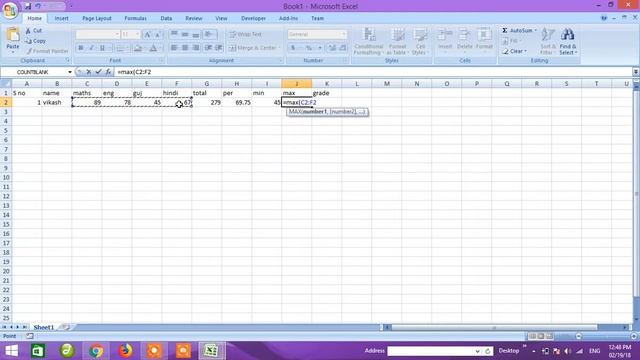The width and height of the screenshot is (640, 360).
Task: Switch to the Insert tab
Action: [x=62, y=18]
